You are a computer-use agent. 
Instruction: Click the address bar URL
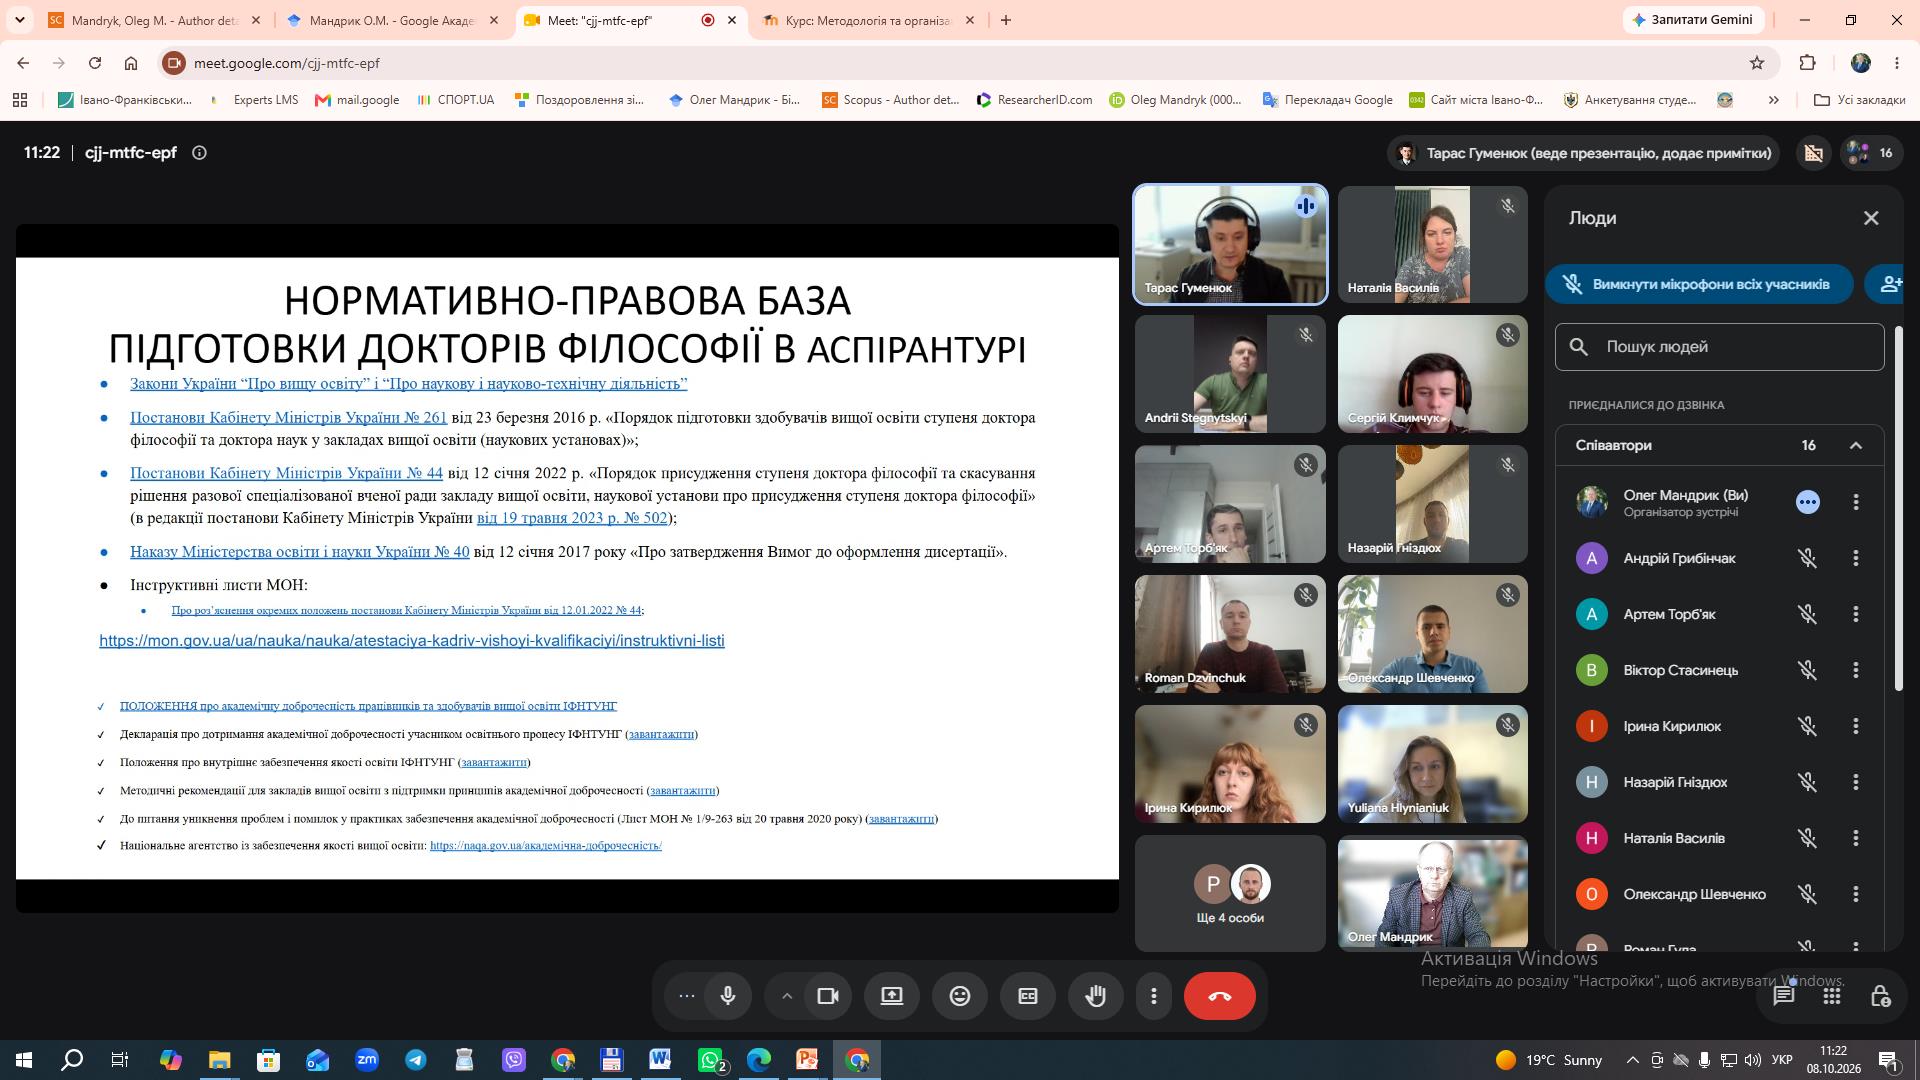[287, 63]
